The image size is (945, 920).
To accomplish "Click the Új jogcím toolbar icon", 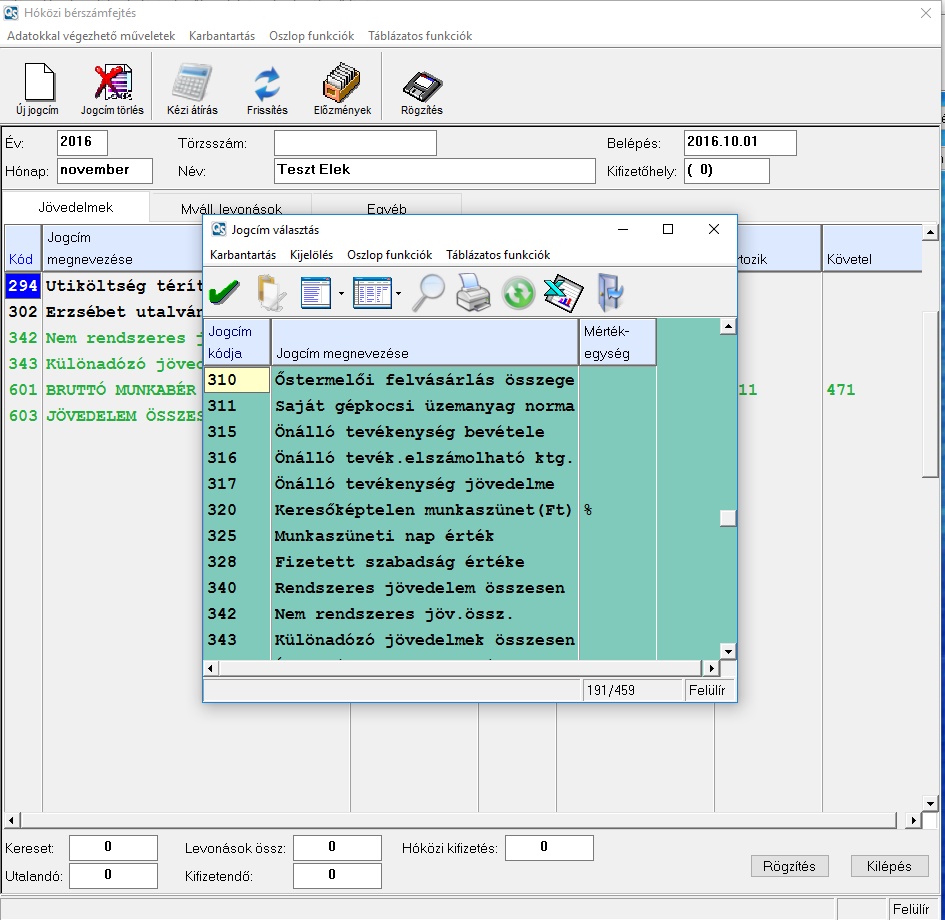I will (38, 89).
